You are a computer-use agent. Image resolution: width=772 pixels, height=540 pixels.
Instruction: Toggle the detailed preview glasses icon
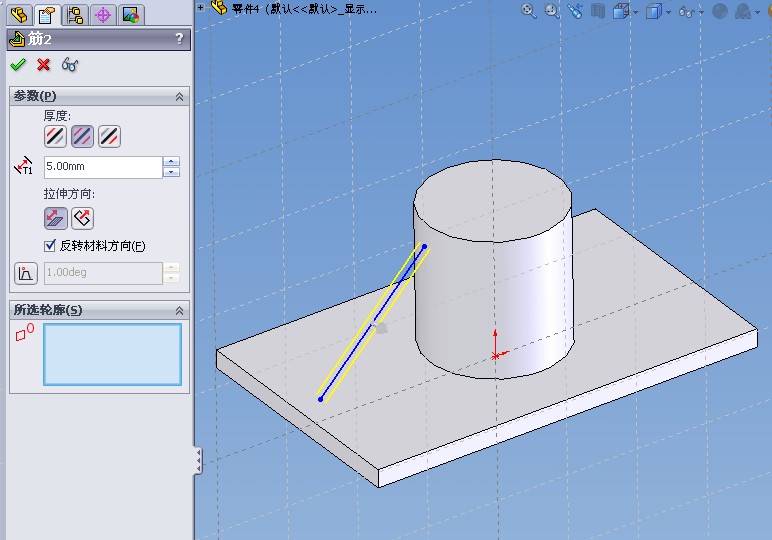pos(70,65)
